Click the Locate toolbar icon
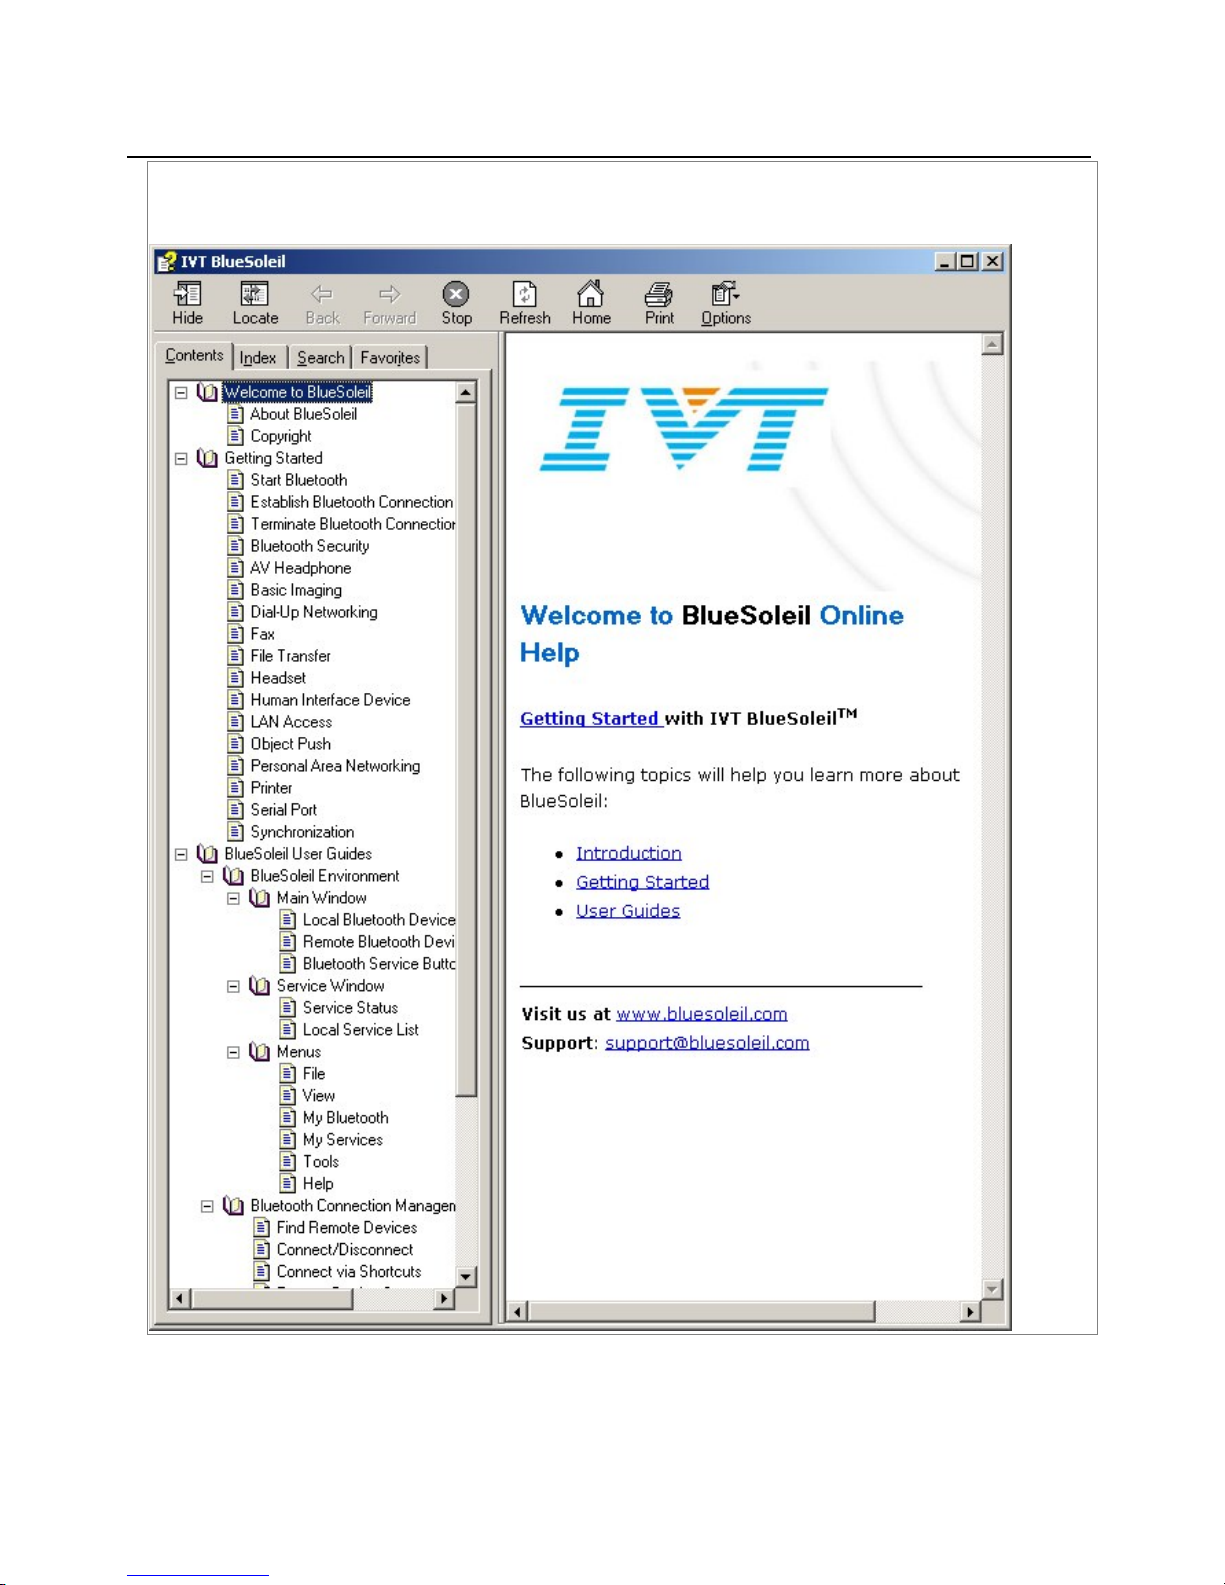The height and width of the screenshot is (1585, 1225). (255, 302)
